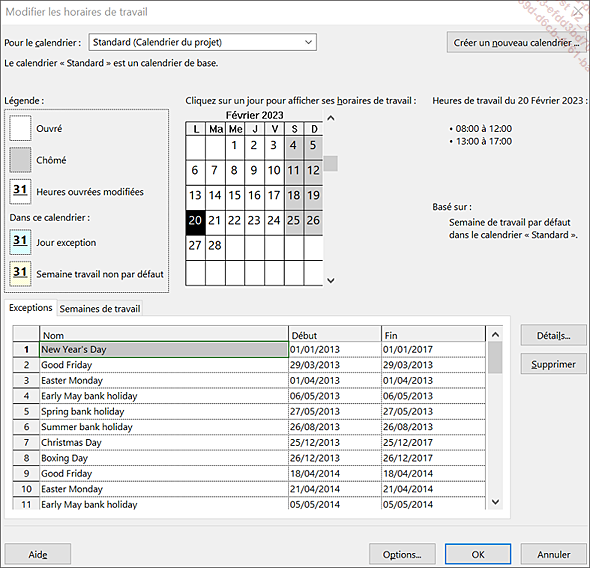Select the Exceptions tab

pyautogui.click(x=30, y=308)
